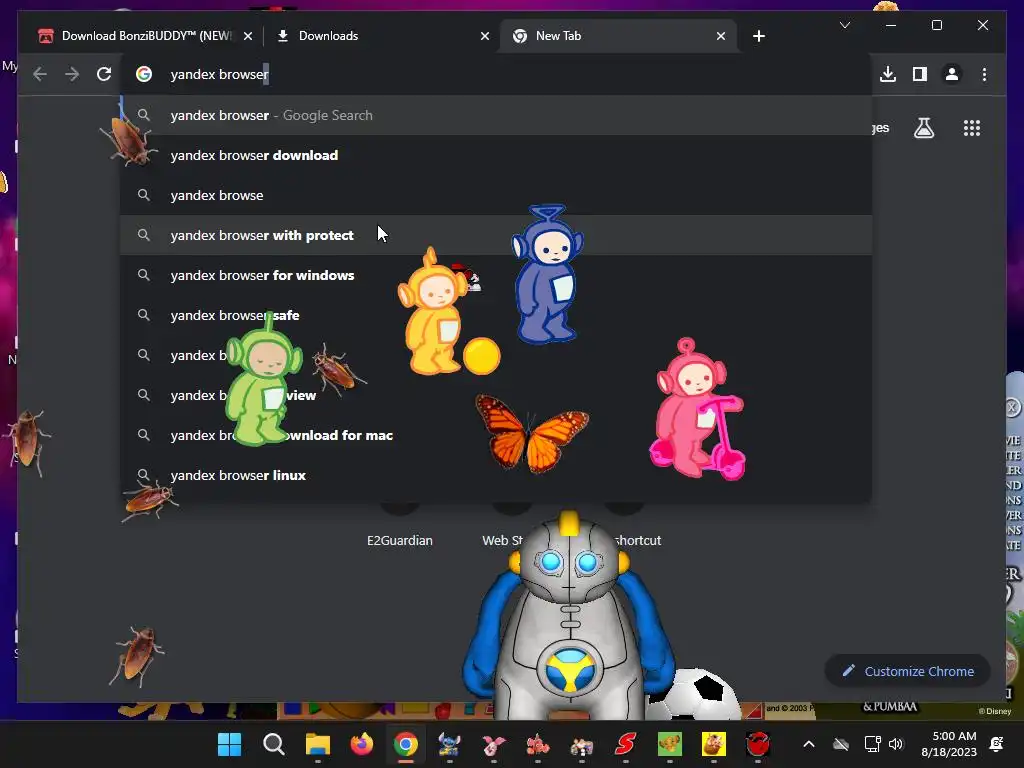The image size is (1024, 768).
Task: Open the notification bell icon
Action: [997, 744]
